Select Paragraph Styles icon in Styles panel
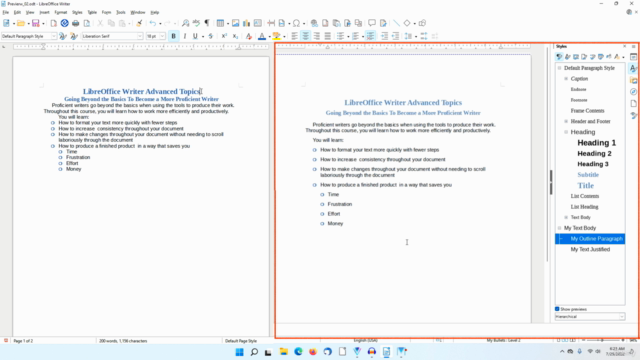The height and width of the screenshot is (360, 640). [559, 57]
